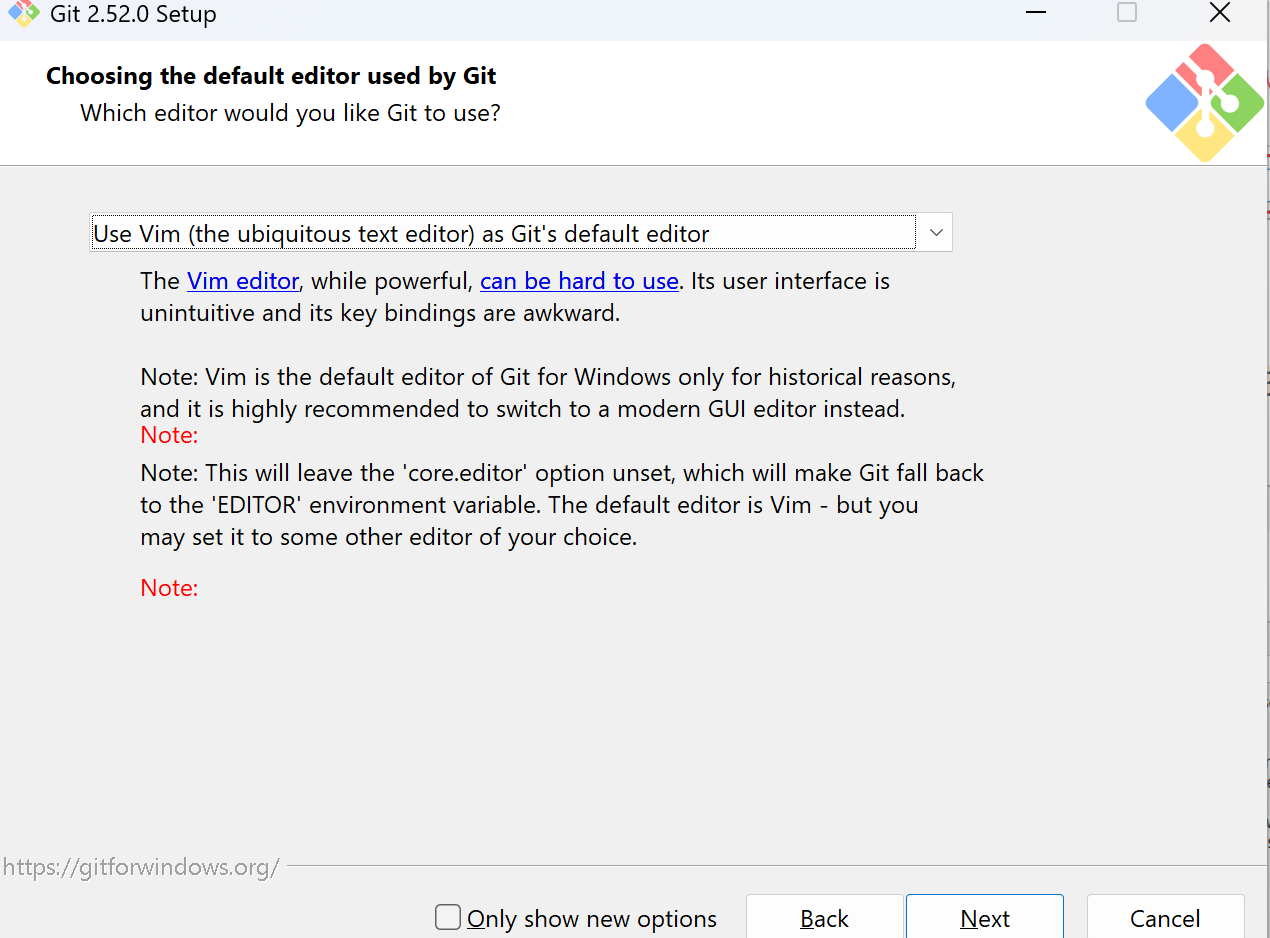Click the 'Git 2.52.0 Setup' title text
The image size is (1270, 938).
point(133,15)
